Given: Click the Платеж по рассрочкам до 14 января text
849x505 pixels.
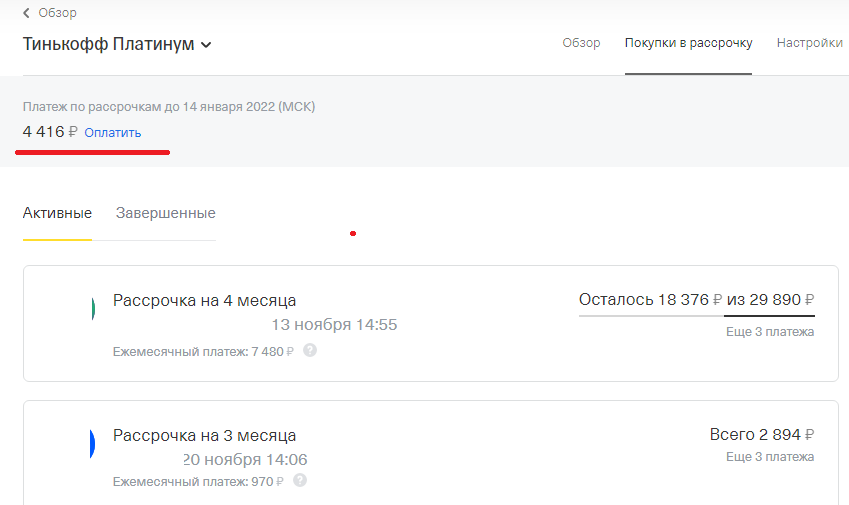Looking at the screenshot, I should (169, 107).
